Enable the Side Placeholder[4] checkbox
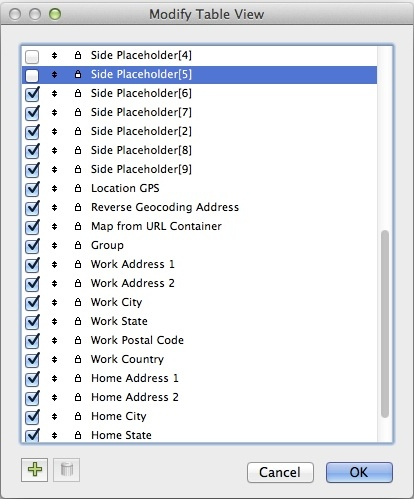The width and height of the screenshot is (414, 499). coord(32,56)
